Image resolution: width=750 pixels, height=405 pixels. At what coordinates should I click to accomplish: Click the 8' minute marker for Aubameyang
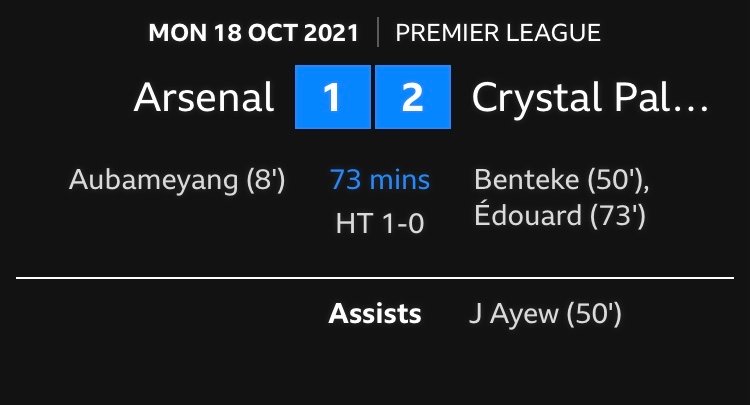pyautogui.click(x=265, y=181)
